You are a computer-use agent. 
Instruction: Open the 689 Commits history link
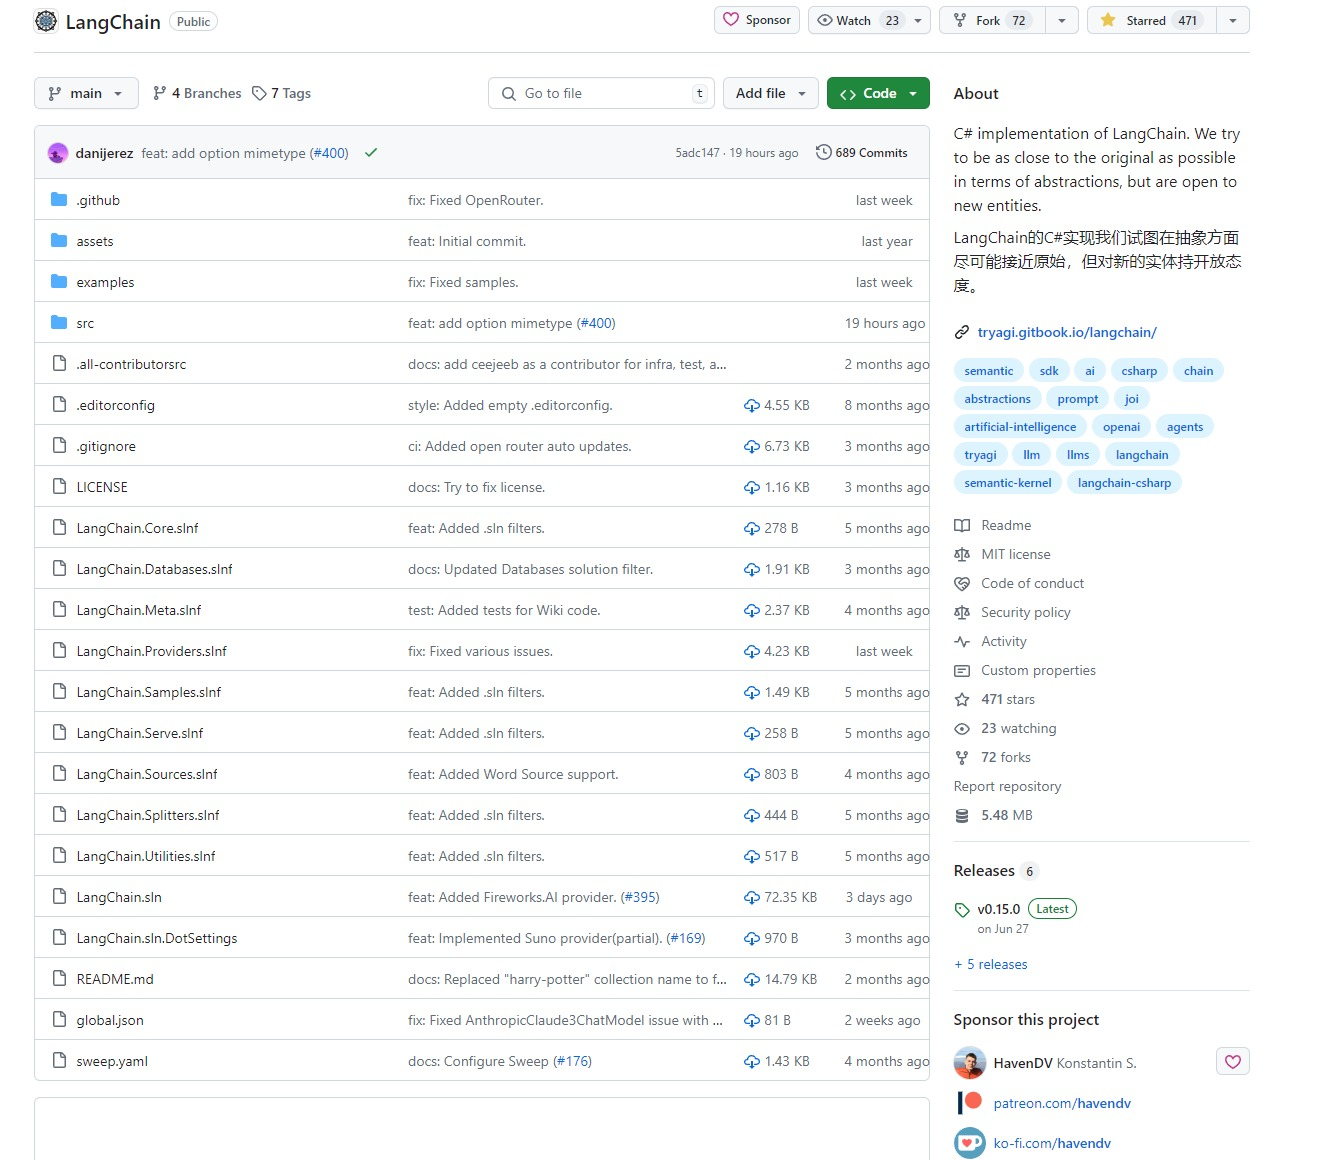pyautogui.click(x=862, y=153)
